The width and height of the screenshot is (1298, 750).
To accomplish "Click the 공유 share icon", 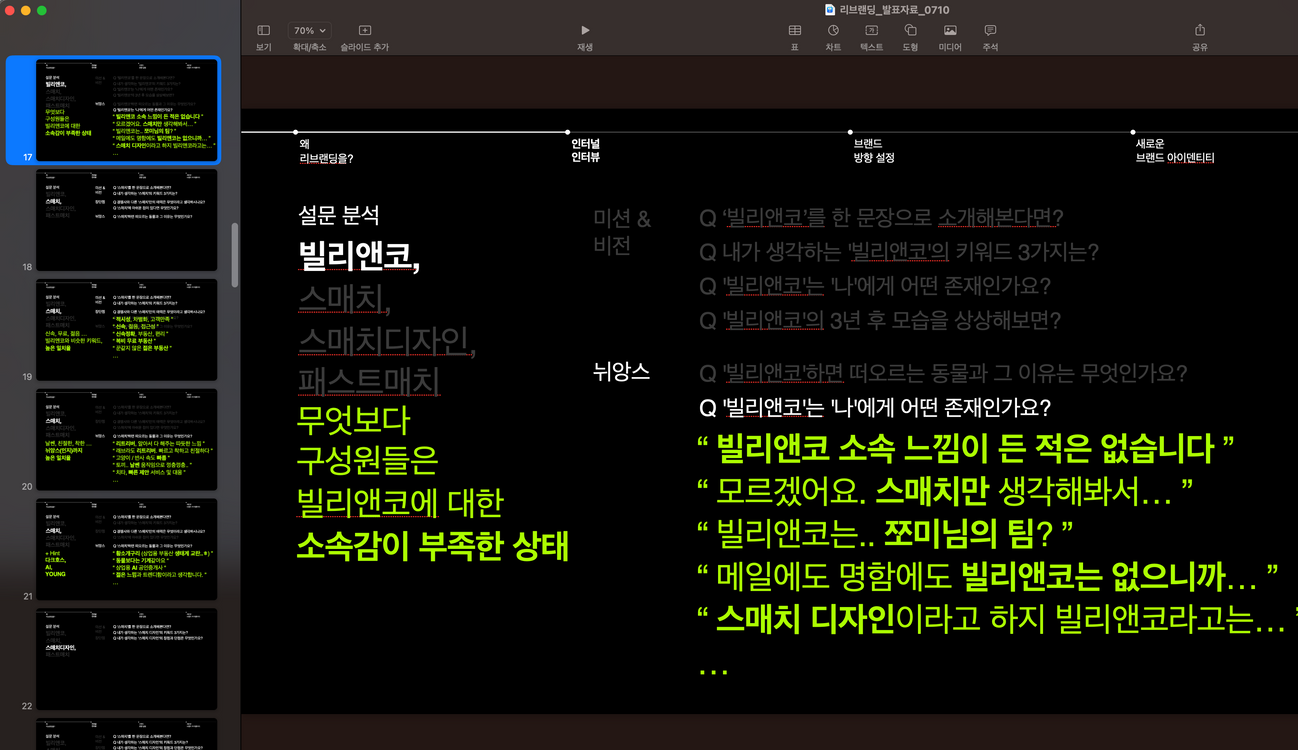I will (x=1200, y=31).
